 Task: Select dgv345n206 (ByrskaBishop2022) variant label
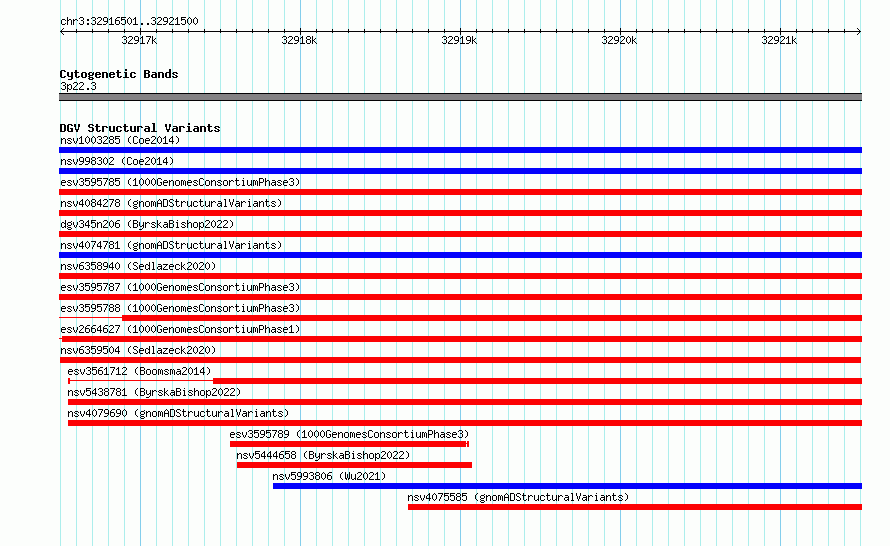click(x=147, y=224)
